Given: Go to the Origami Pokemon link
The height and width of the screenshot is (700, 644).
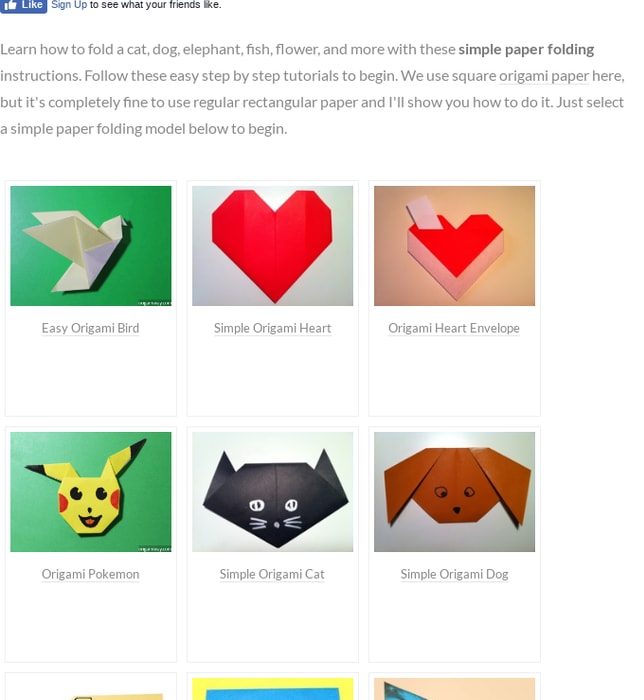Looking at the screenshot, I should (x=91, y=574).
